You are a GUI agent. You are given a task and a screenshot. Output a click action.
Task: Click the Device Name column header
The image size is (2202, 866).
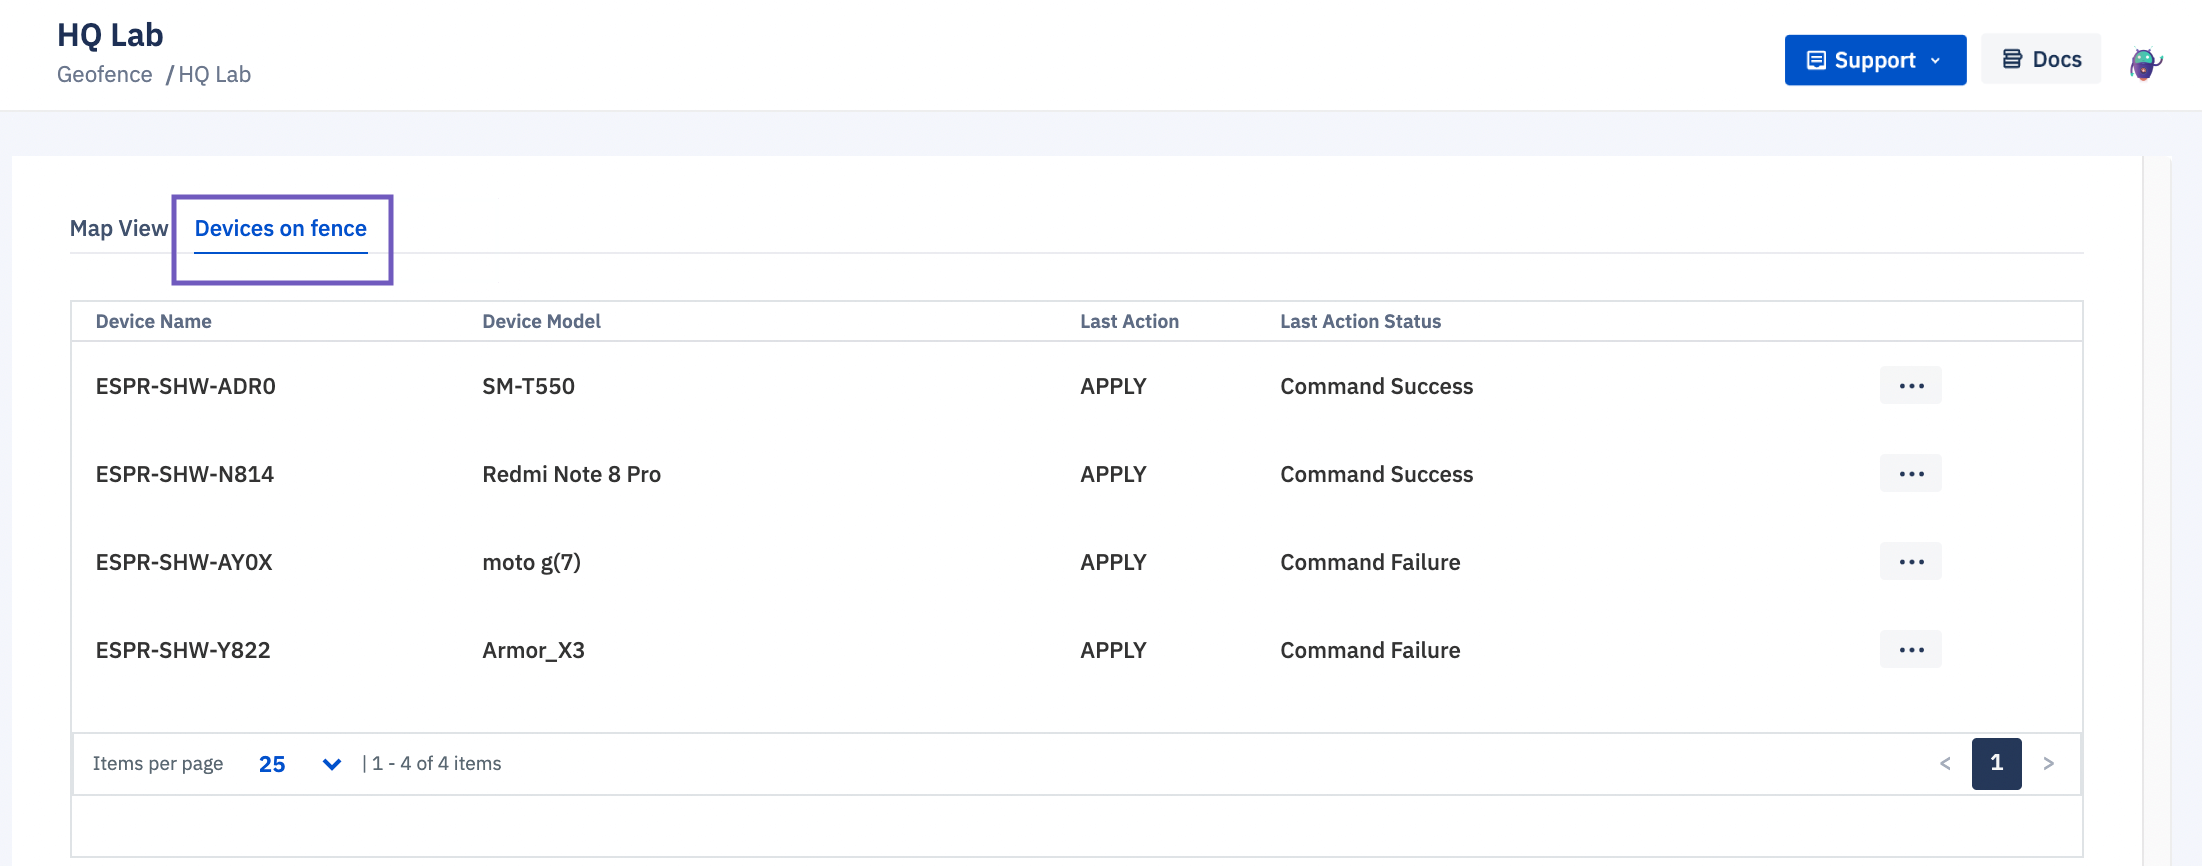point(153,321)
